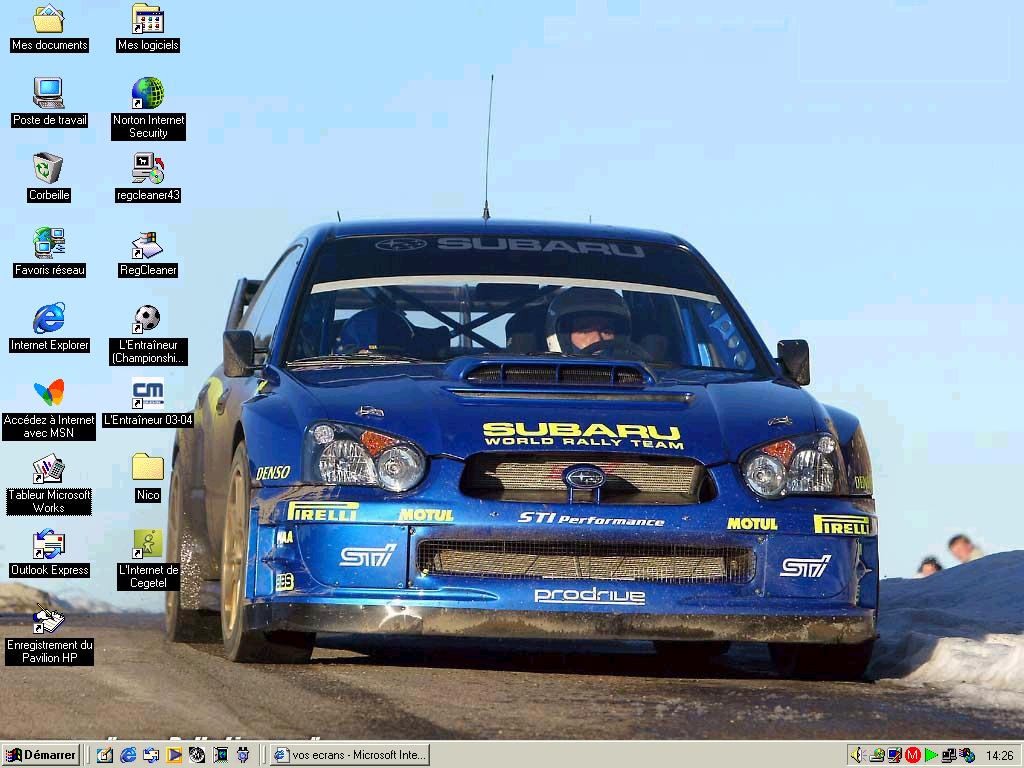Viewport: 1024px width, 768px height.
Task: Click the Démarrer start button
Action: point(41,755)
